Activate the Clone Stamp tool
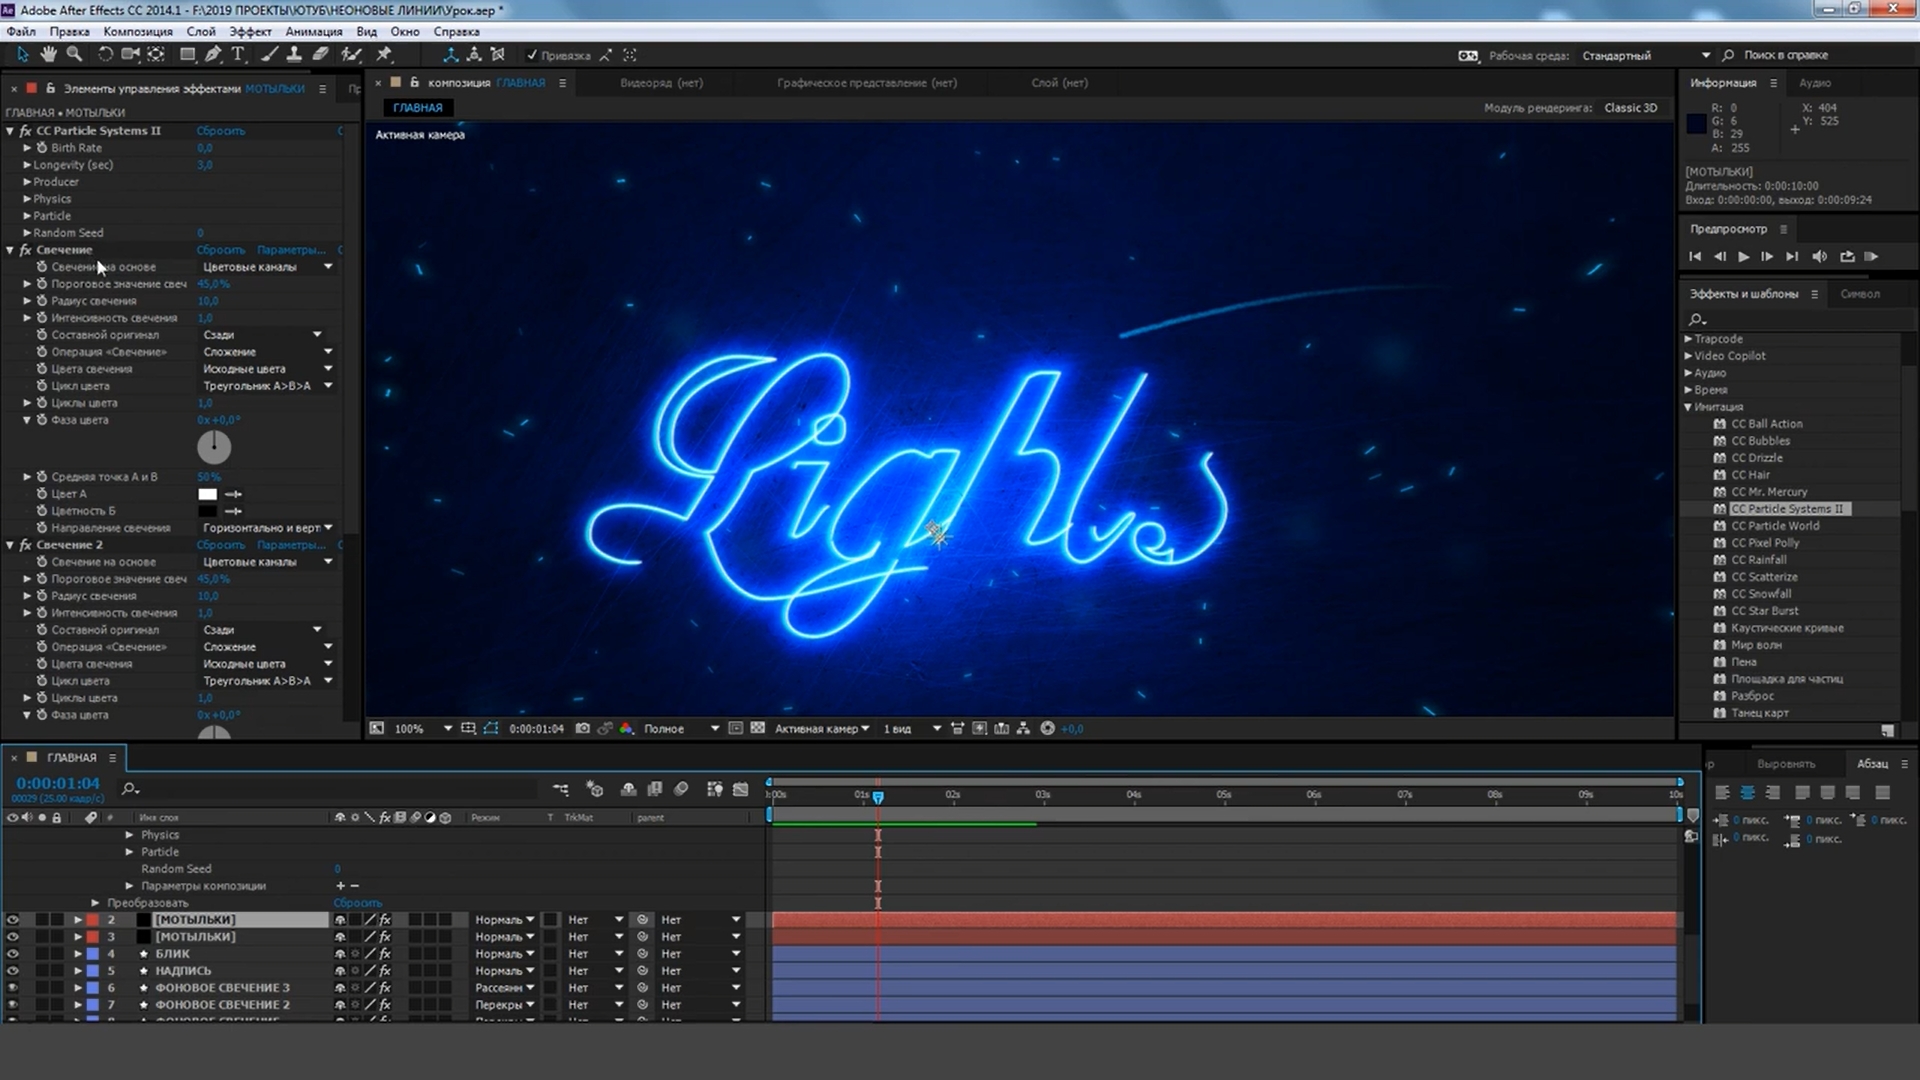Image resolution: width=1920 pixels, height=1080 pixels. tap(294, 55)
